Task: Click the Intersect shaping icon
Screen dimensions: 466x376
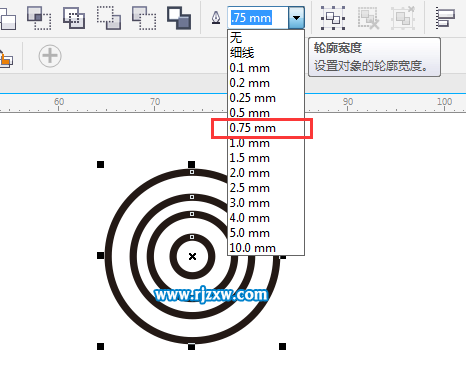Action: tap(74, 18)
